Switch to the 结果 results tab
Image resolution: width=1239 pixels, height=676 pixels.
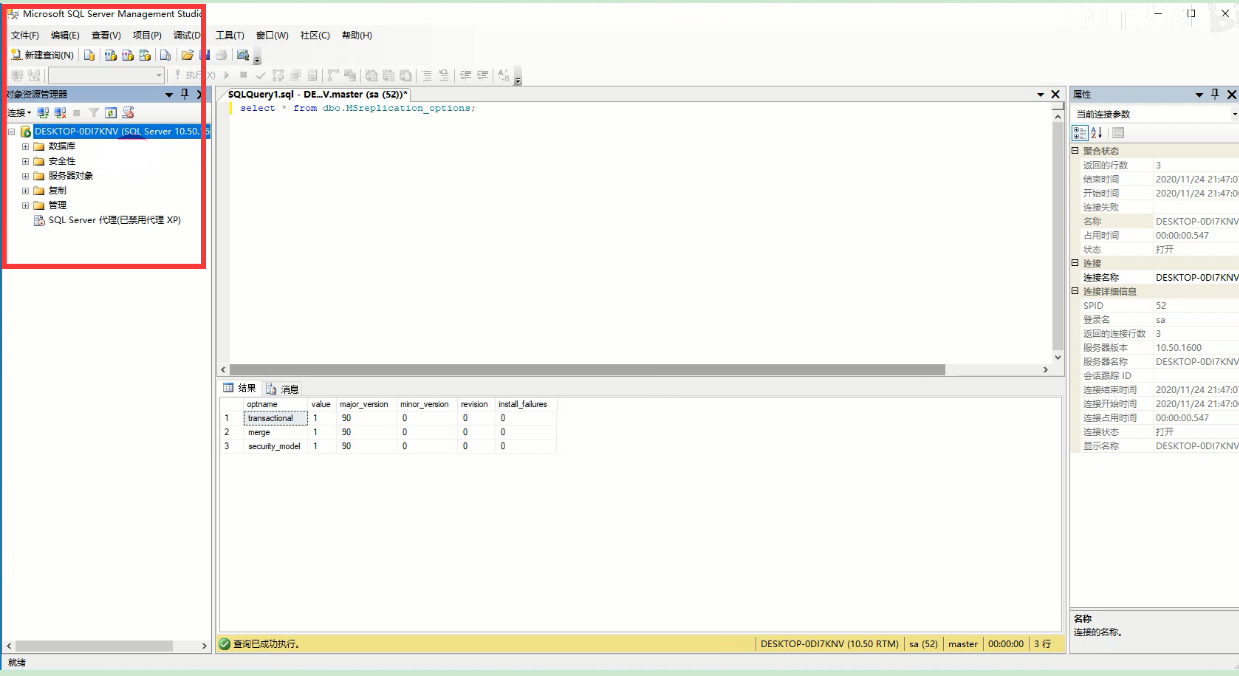[240, 388]
